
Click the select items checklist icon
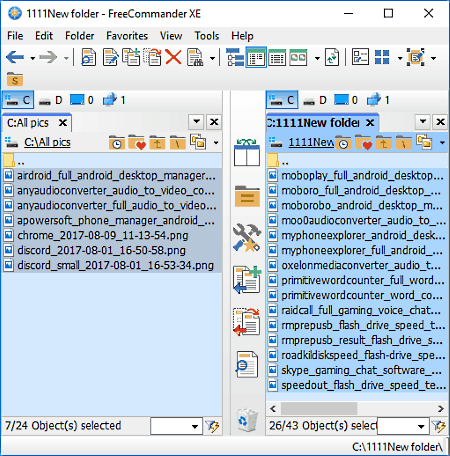click(x=360, y=57)
